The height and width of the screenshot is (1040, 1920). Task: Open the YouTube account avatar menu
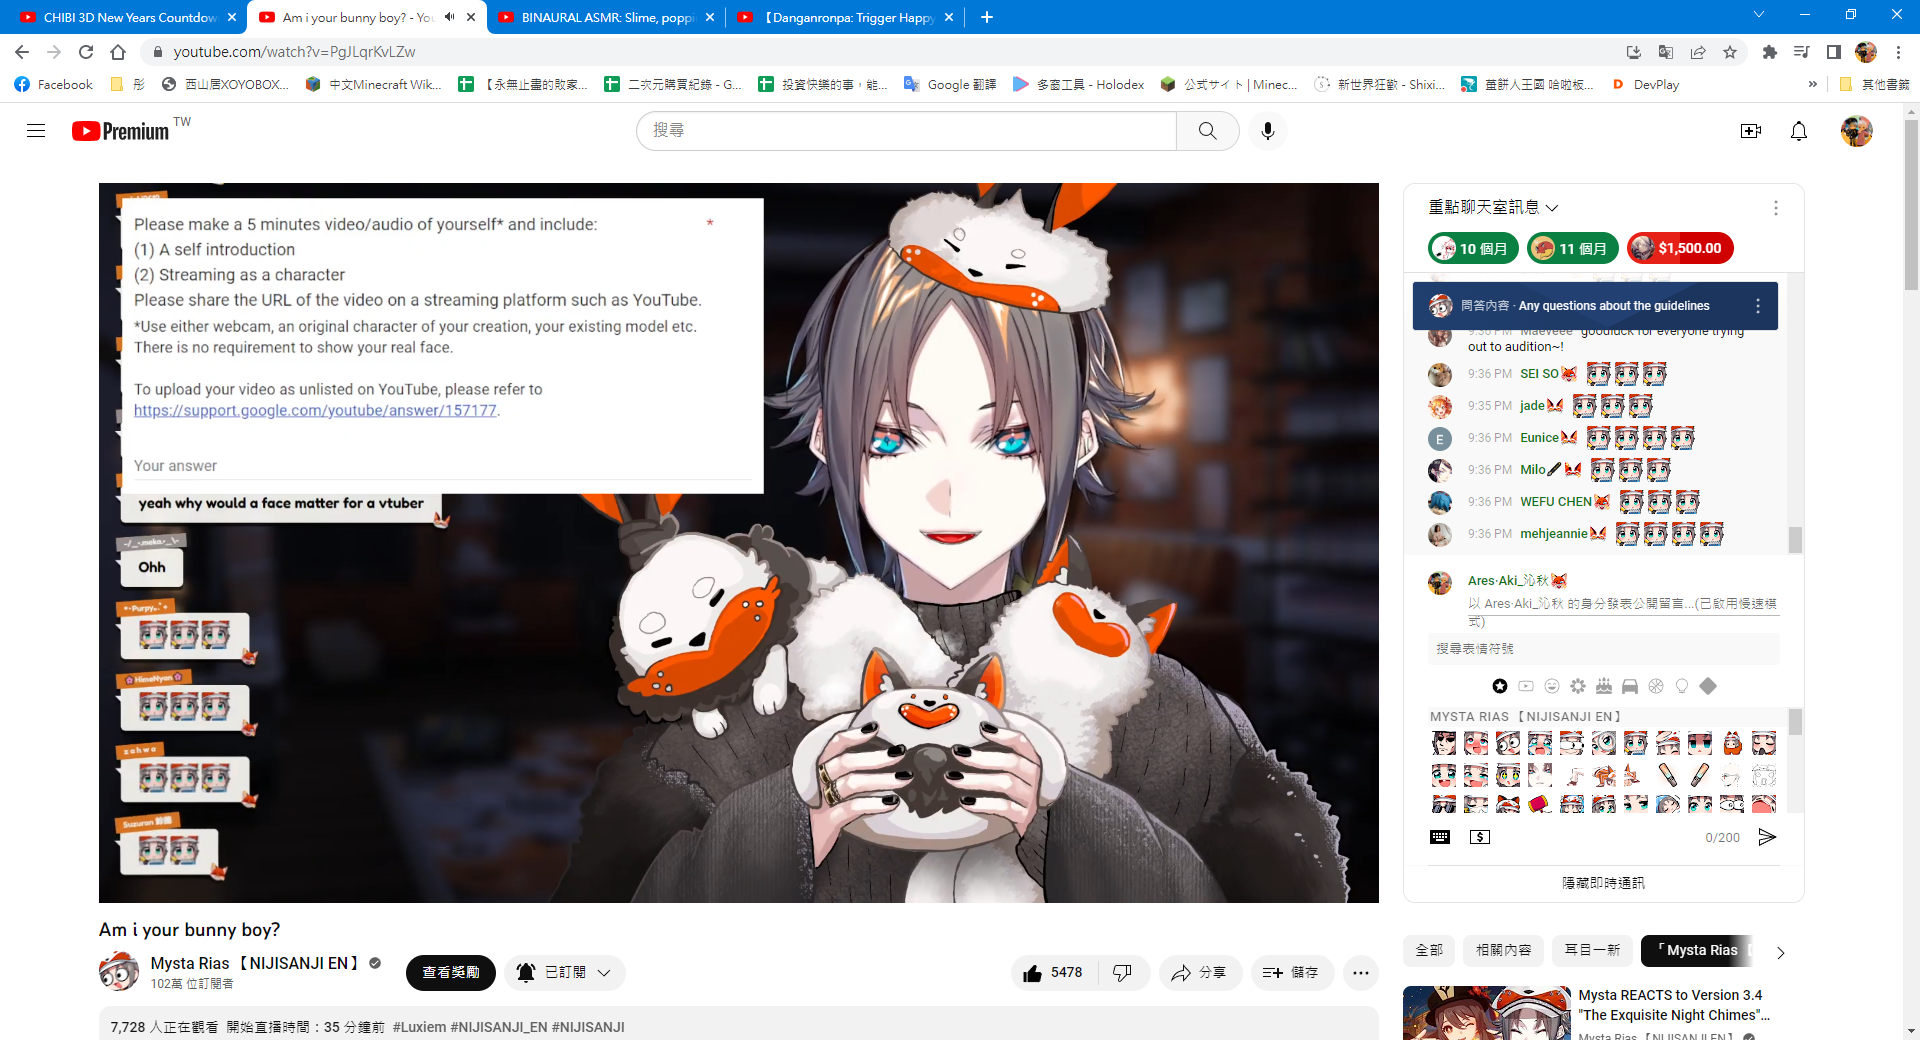(x=1857, y=131)
